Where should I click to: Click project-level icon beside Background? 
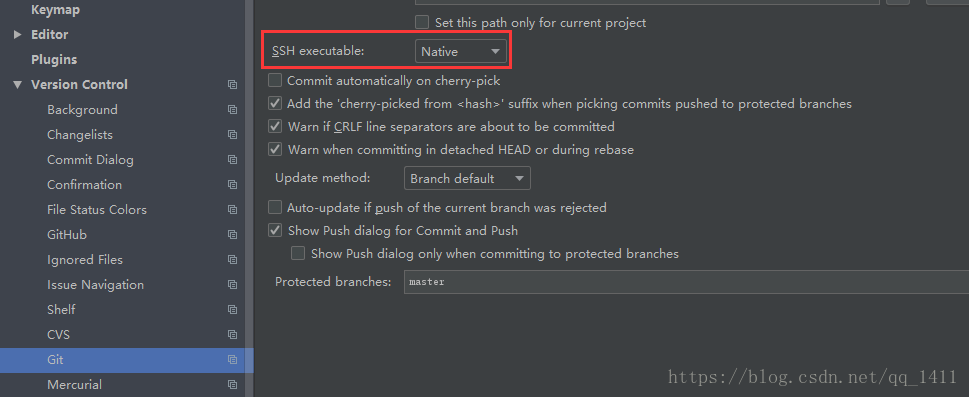point(232,109)
